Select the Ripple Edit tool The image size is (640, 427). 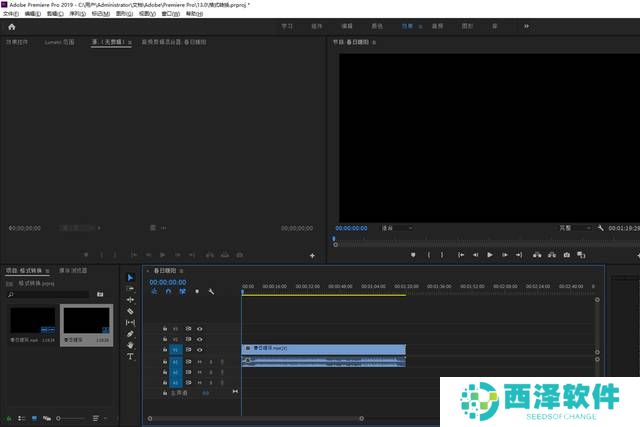tap(130, 300)
